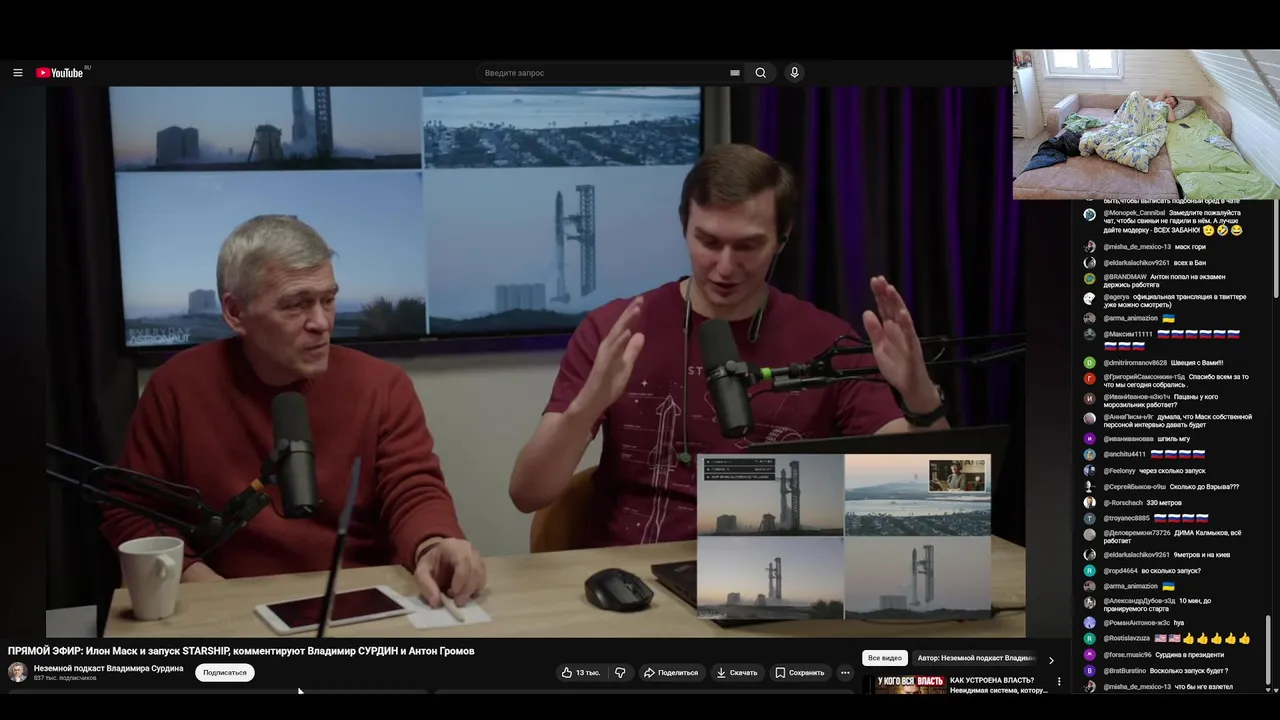Click "9метров и на киев" chat message

(x=1201, y=555)
